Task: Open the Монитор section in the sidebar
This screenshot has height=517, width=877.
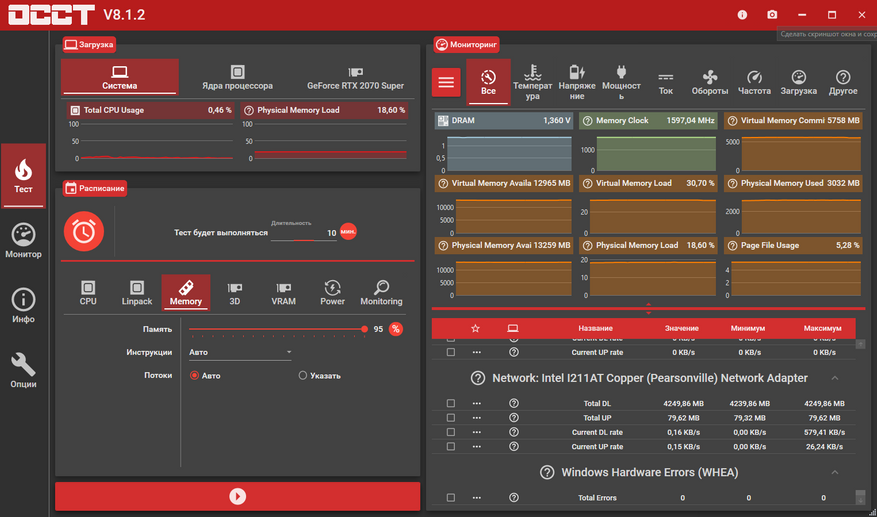Action: (x=23, y=241)
